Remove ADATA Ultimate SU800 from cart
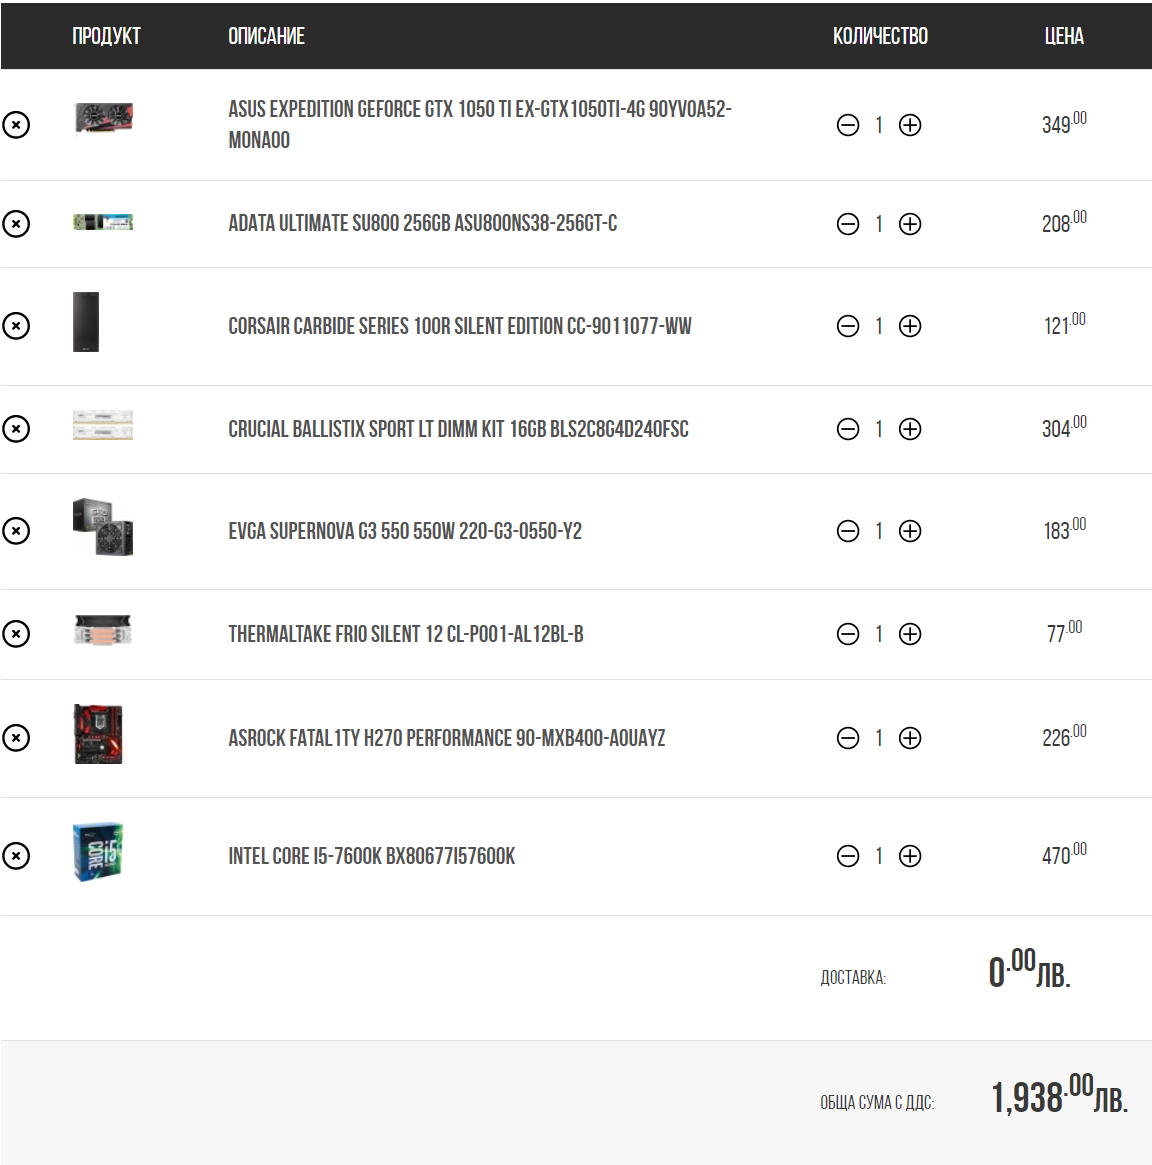 (16, 223)
